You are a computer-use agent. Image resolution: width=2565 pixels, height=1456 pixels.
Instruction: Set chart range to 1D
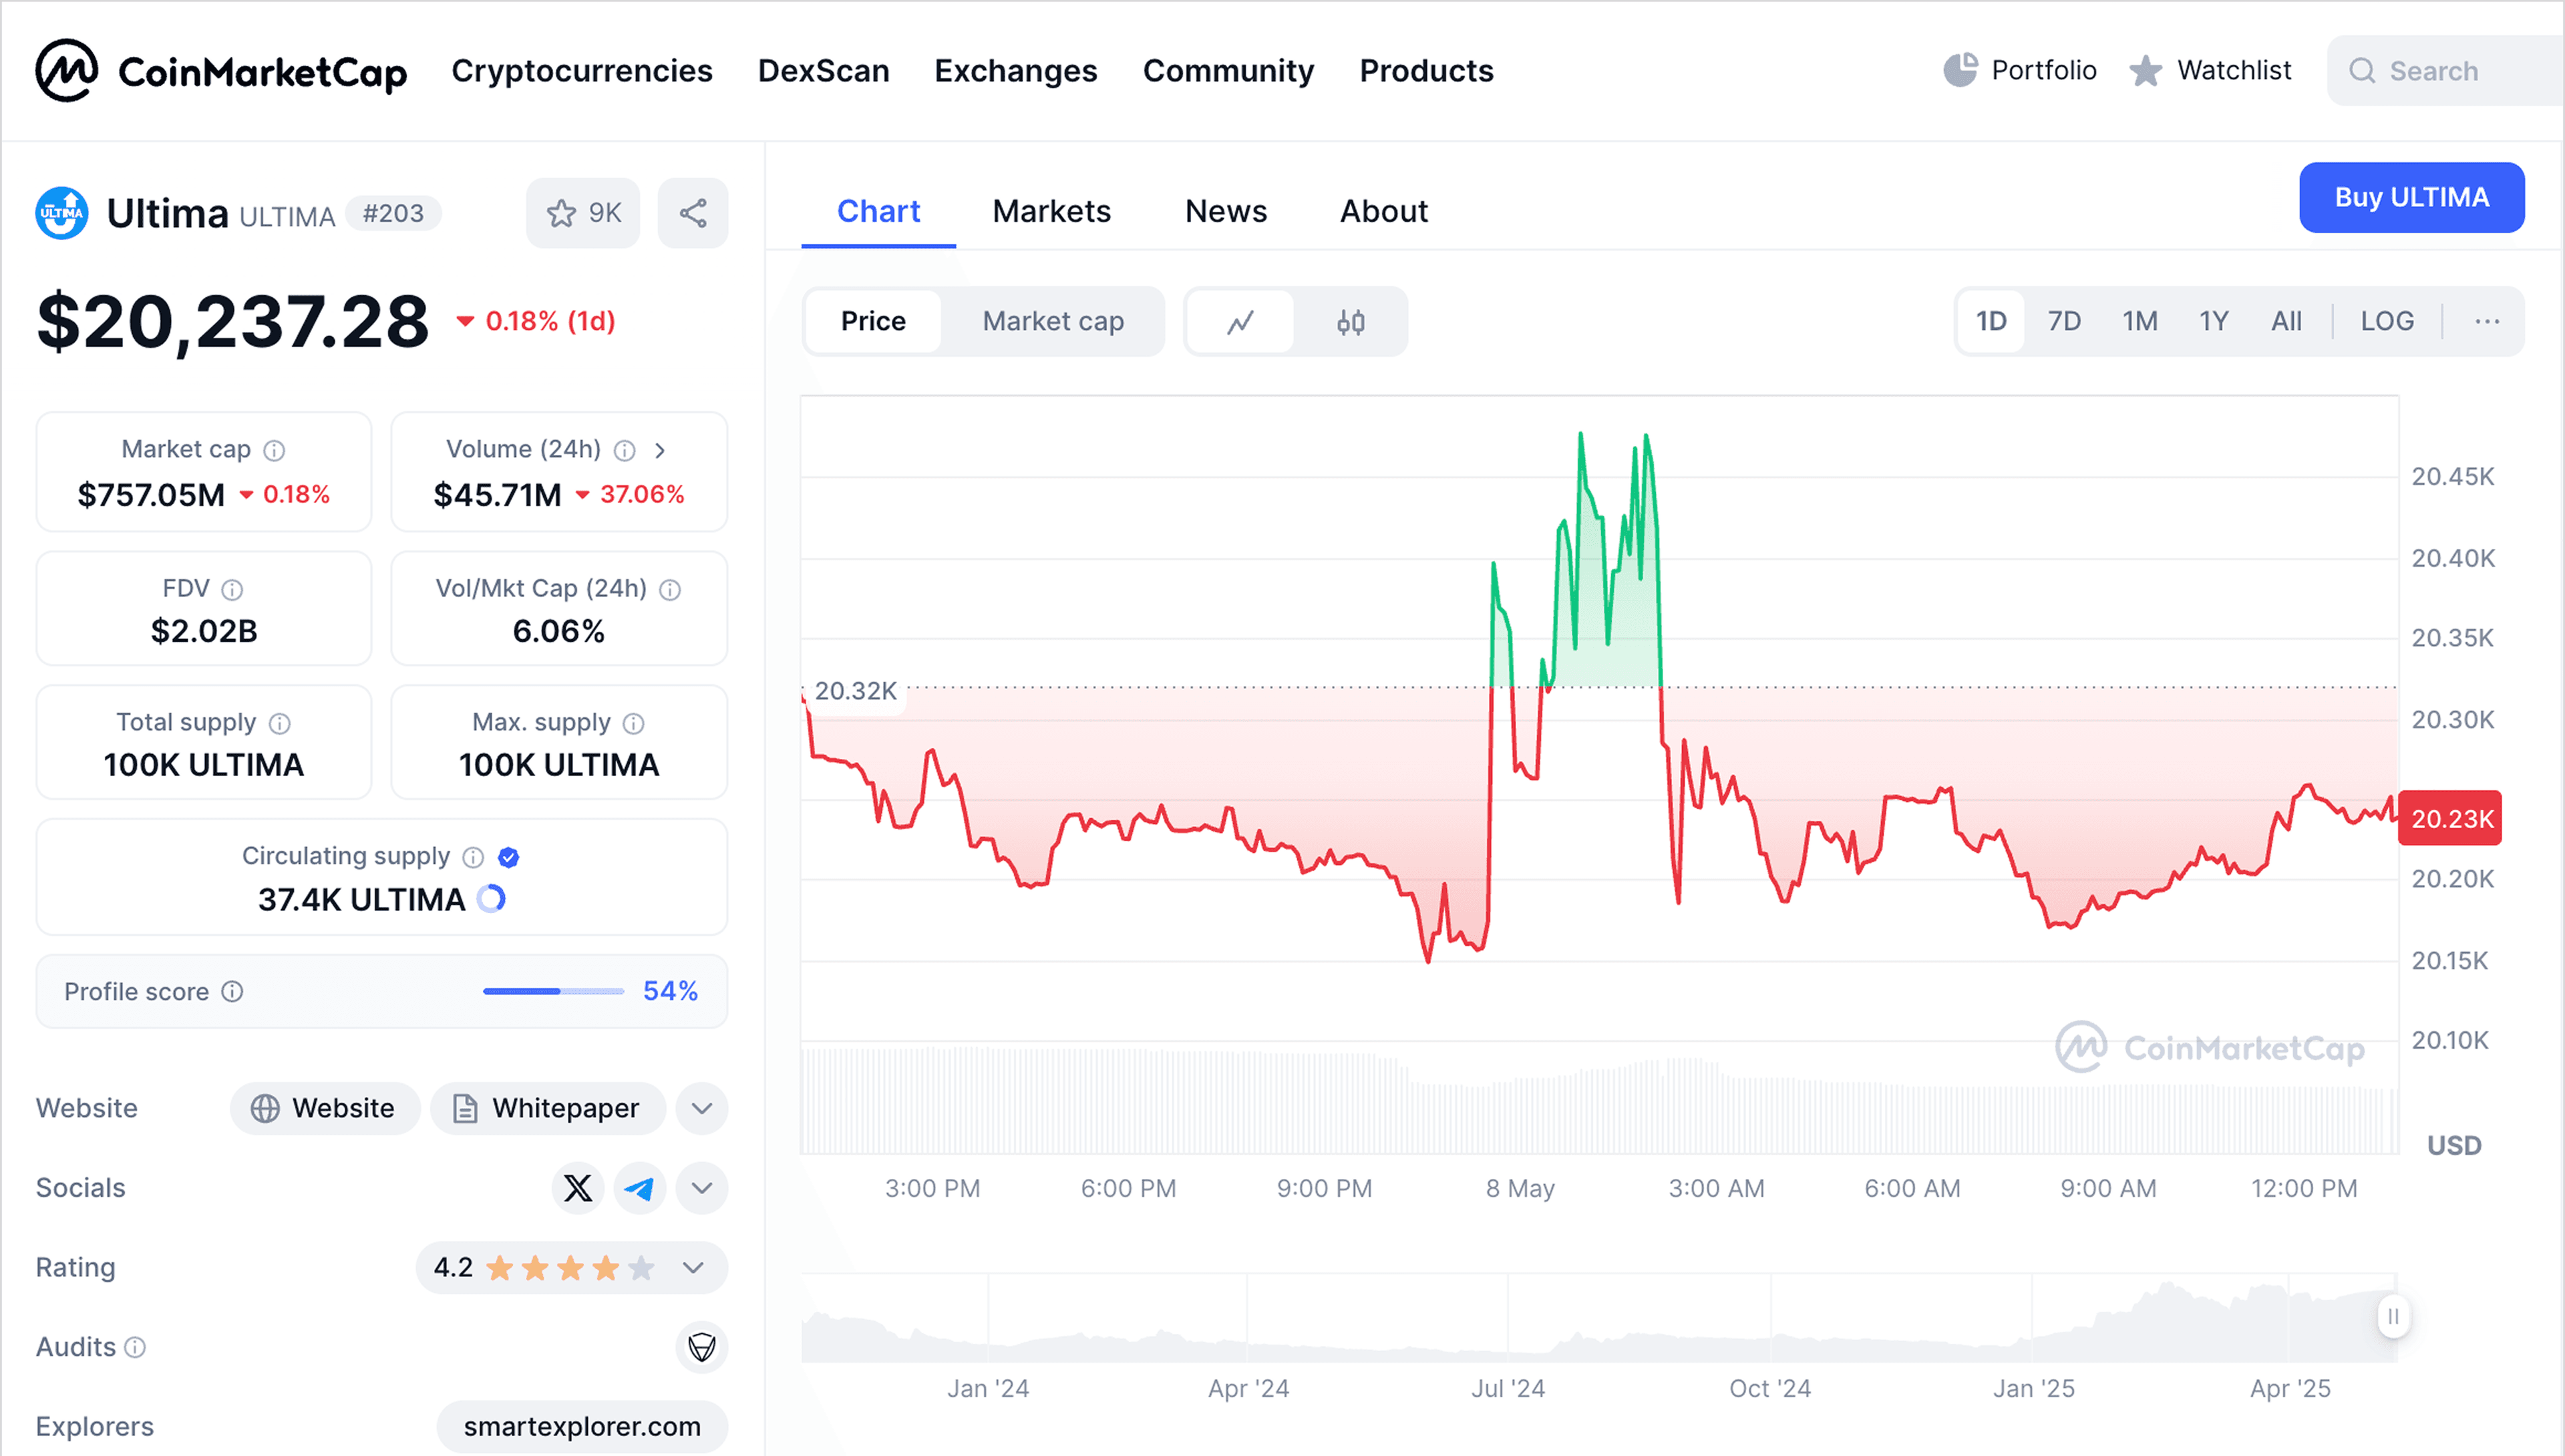click(1991, 321)
